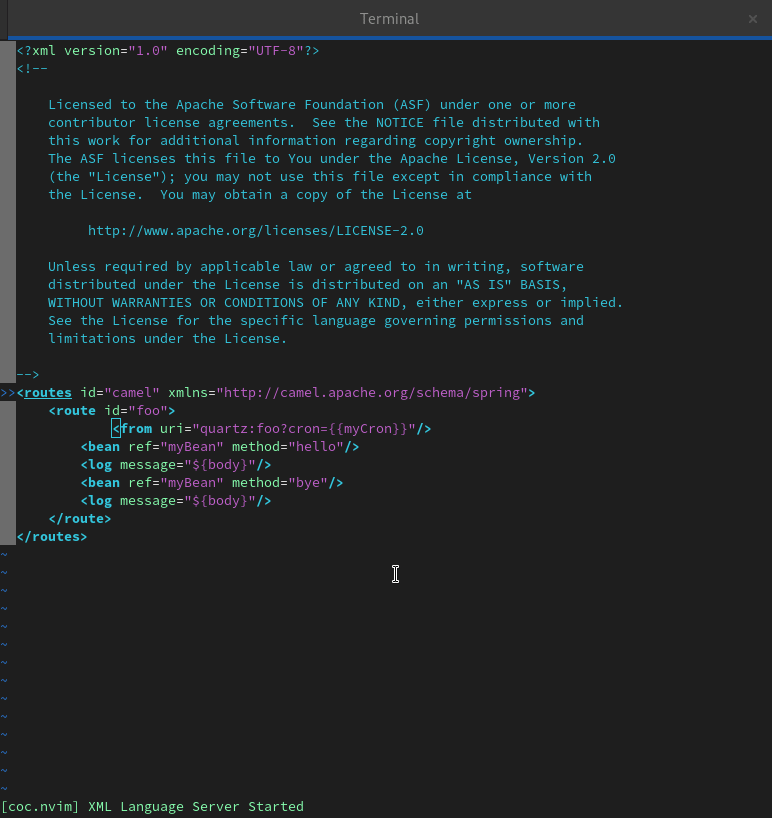Click the Terminal title bar text
The width and height of the screenshot is (772, 818).
389,19
